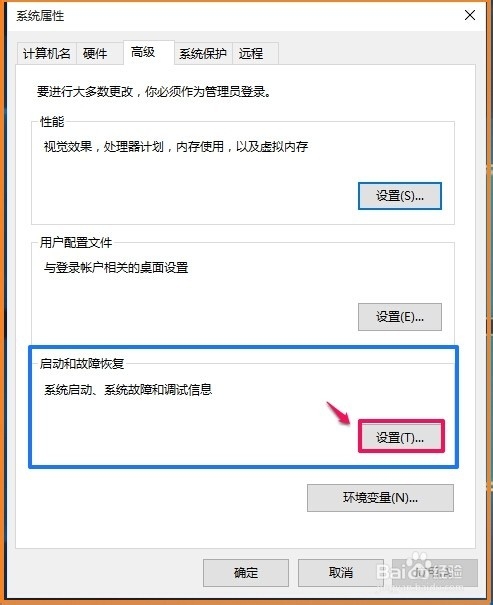This screenshot has width=493, height=605.
Task: Click the apply button behind the watermark
Action: point(435,573)
